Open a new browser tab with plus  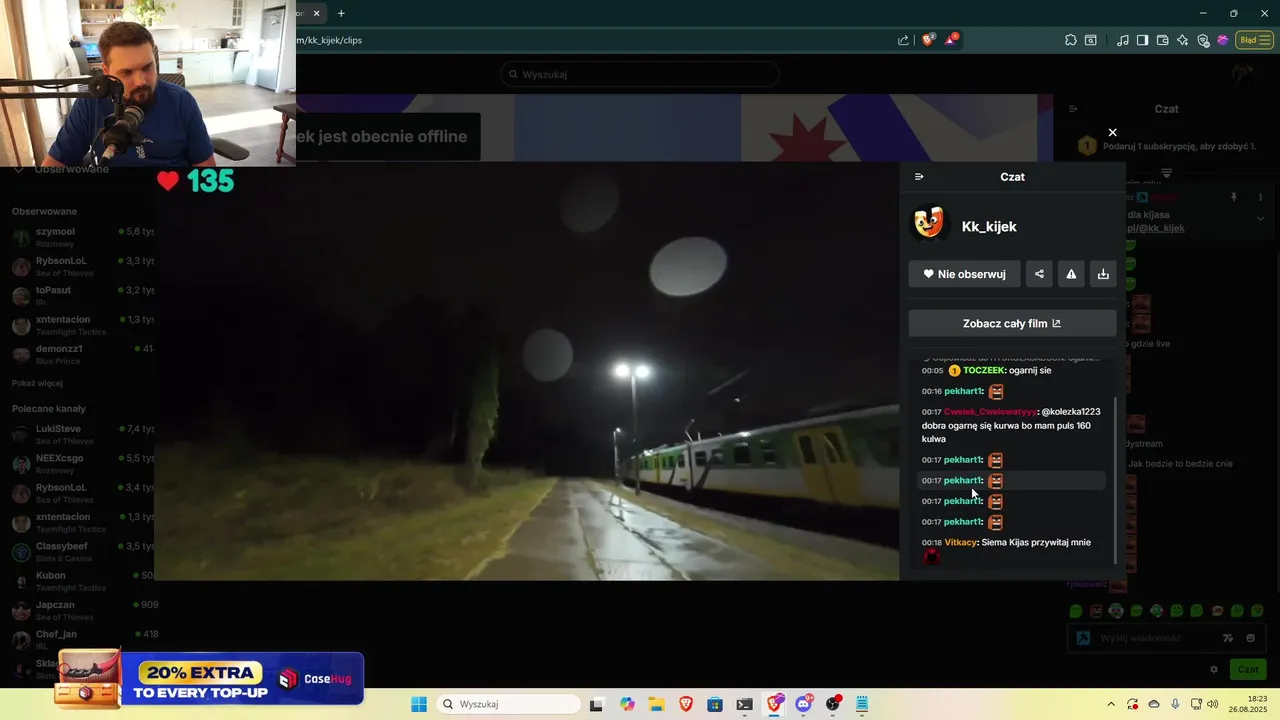[341, 13]
